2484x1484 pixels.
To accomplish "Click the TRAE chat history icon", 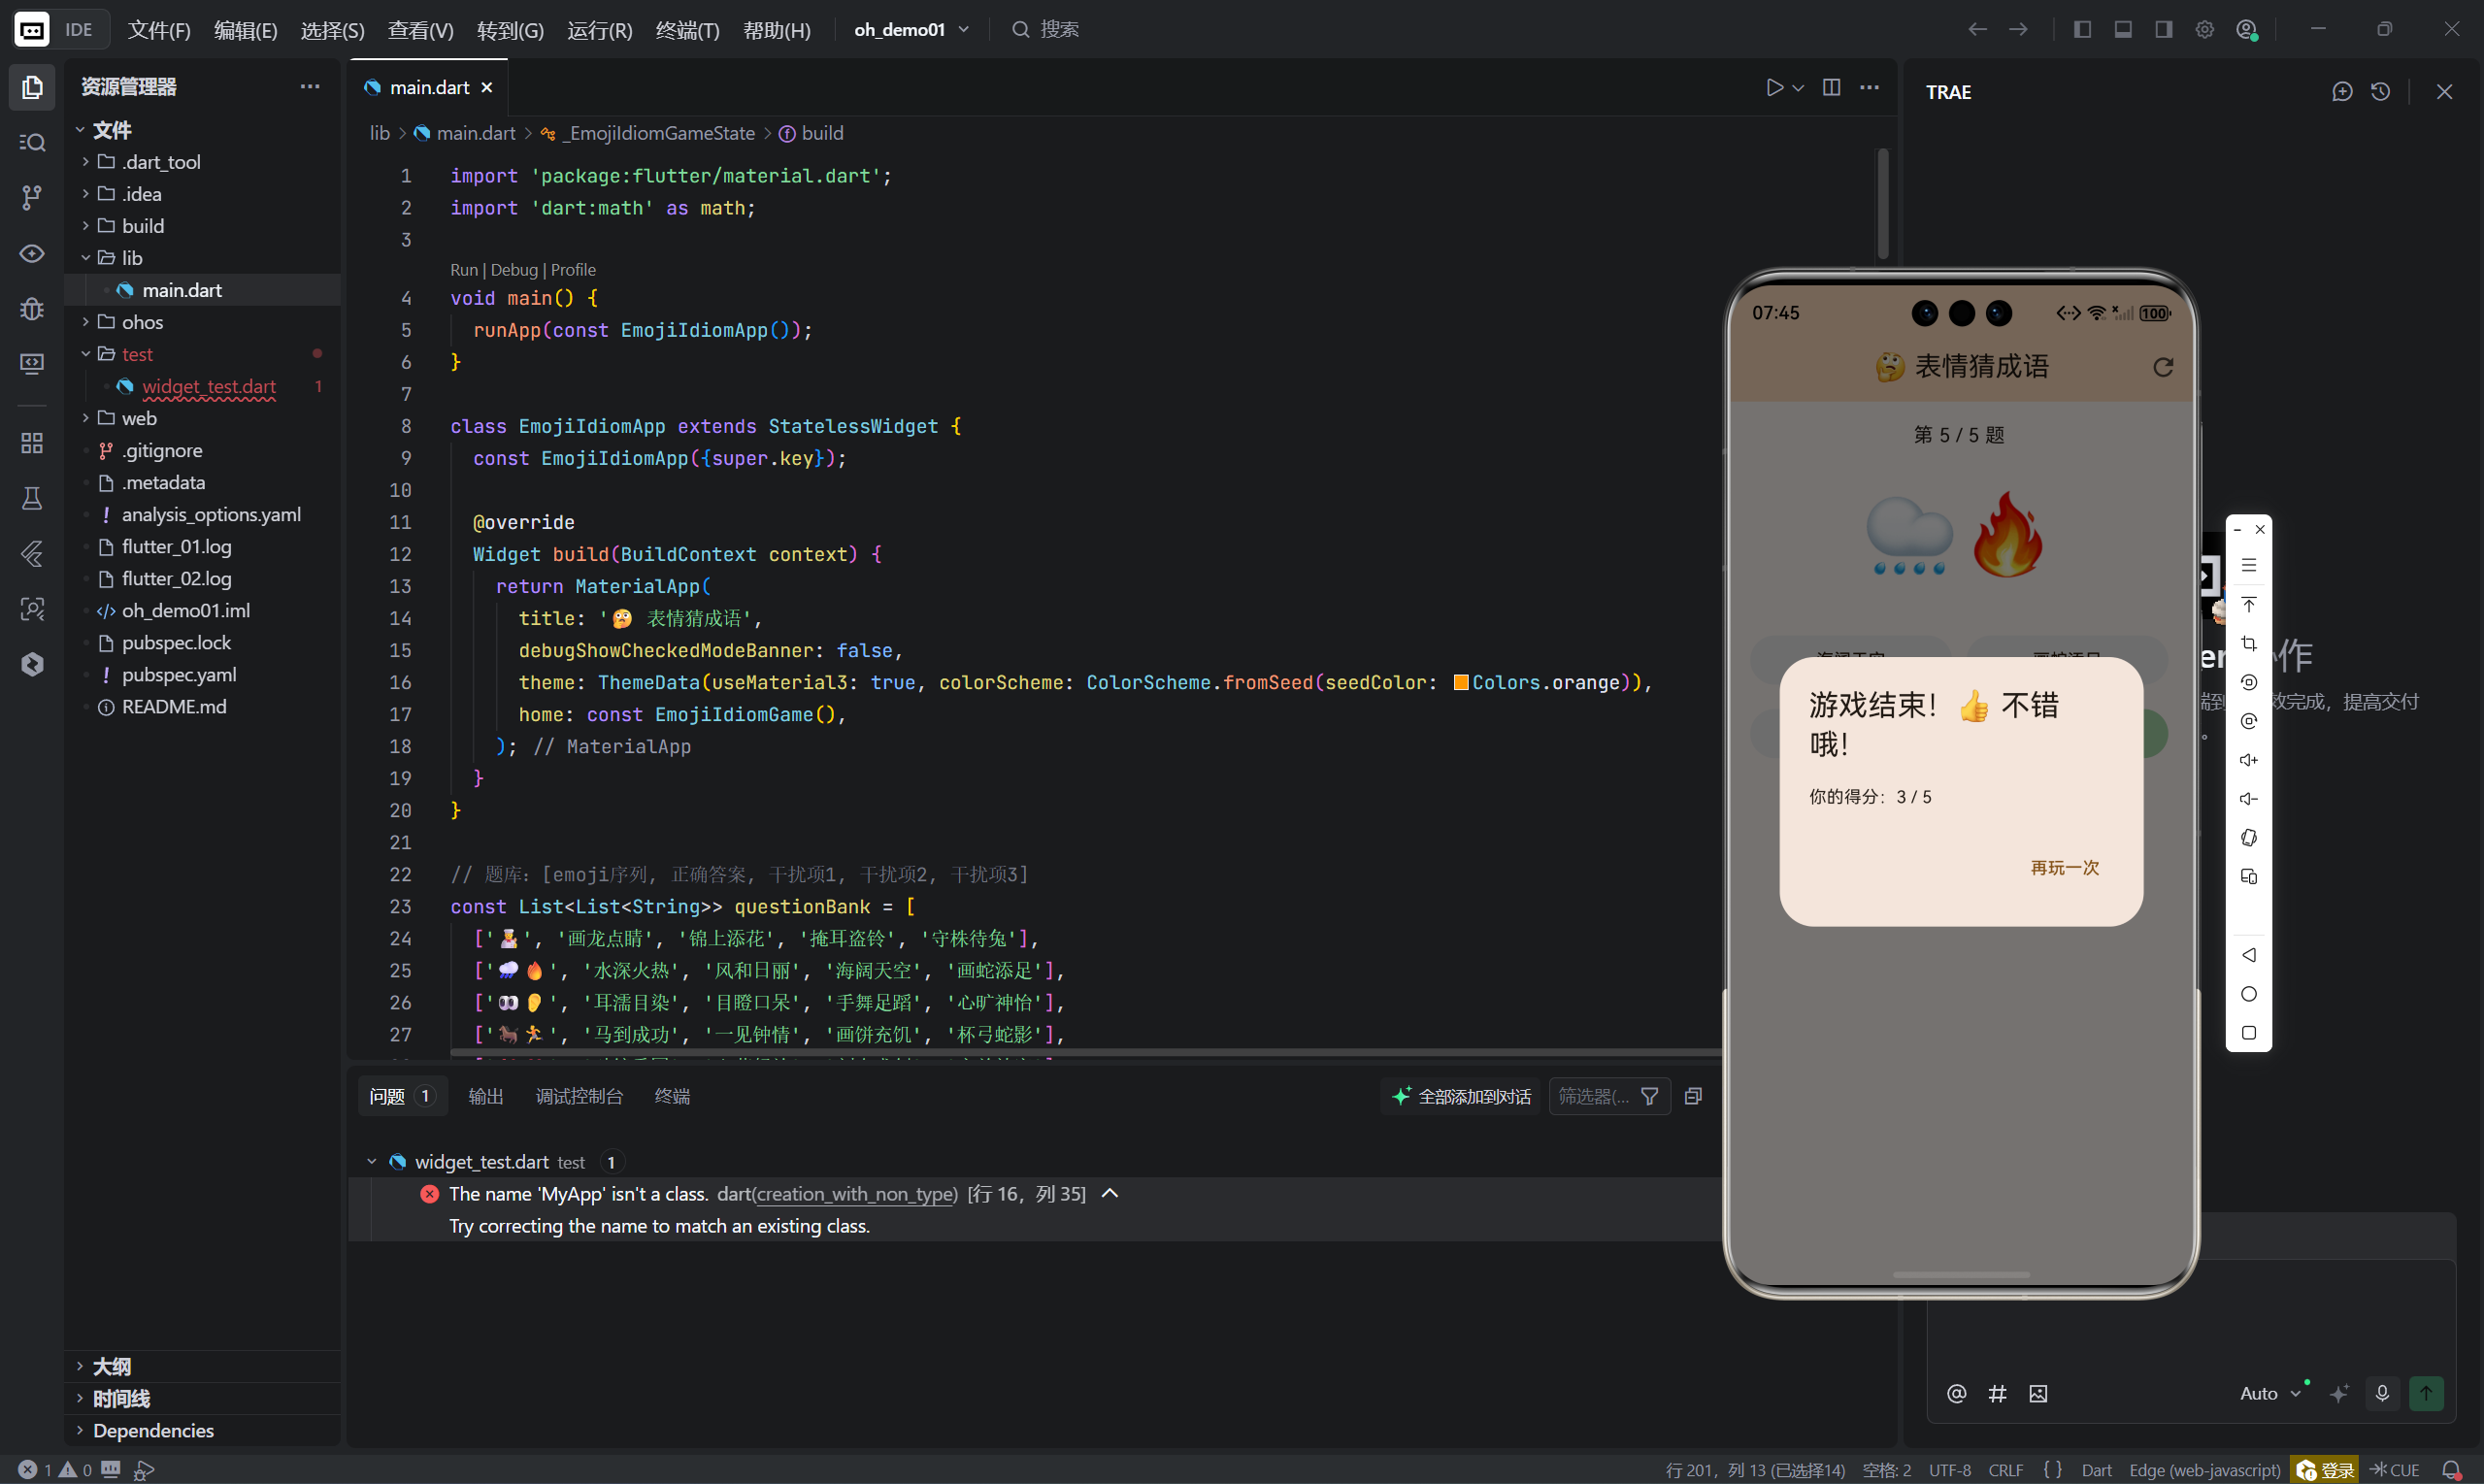I will (2381, 92).
